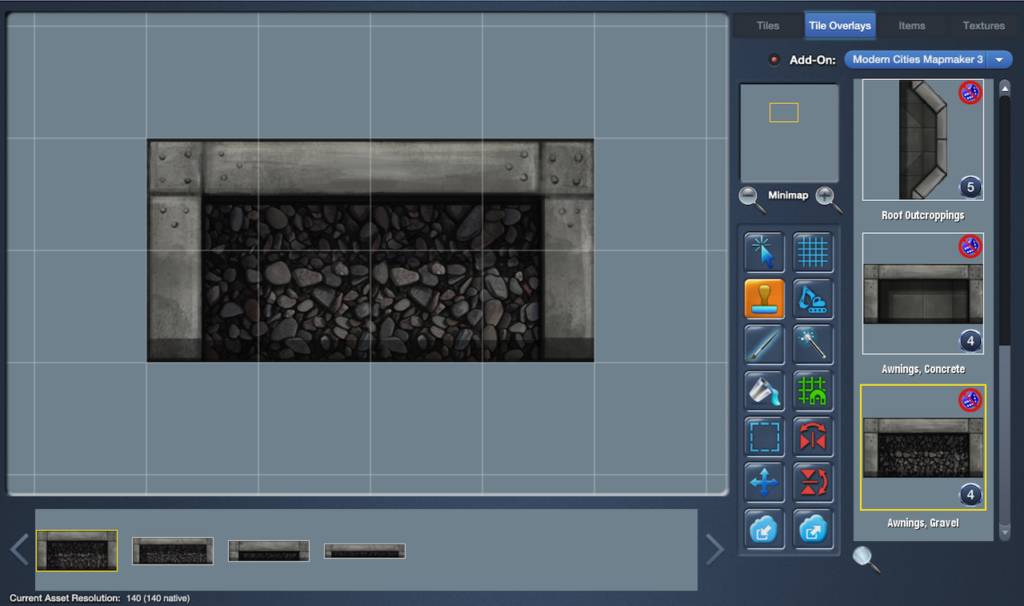Toggle the grid display tool
The width and height of the screenshot is (1024, 606).
pyautogui.click(x=813, y=253)
